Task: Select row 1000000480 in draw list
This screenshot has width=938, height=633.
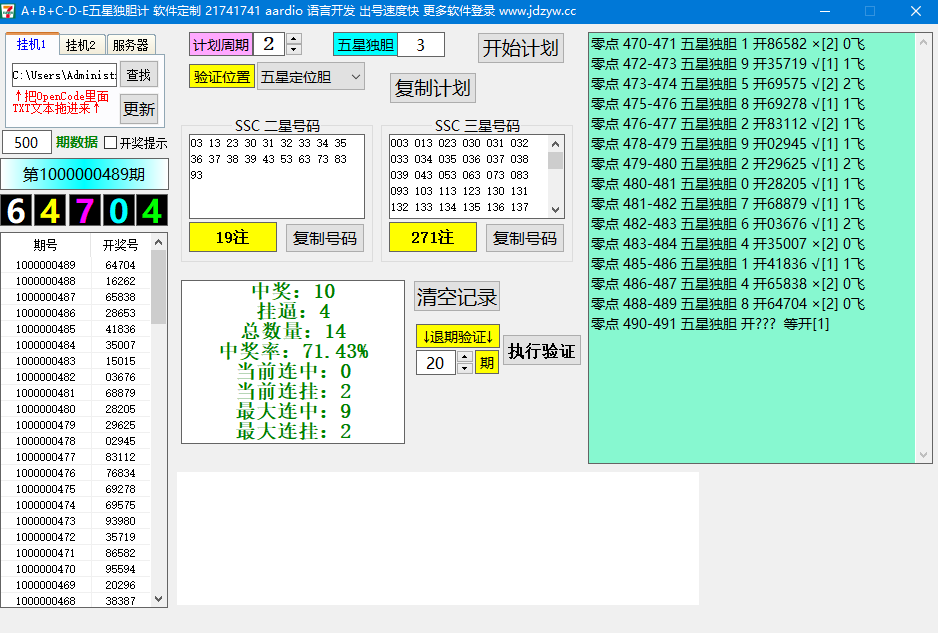Action: 76,409
